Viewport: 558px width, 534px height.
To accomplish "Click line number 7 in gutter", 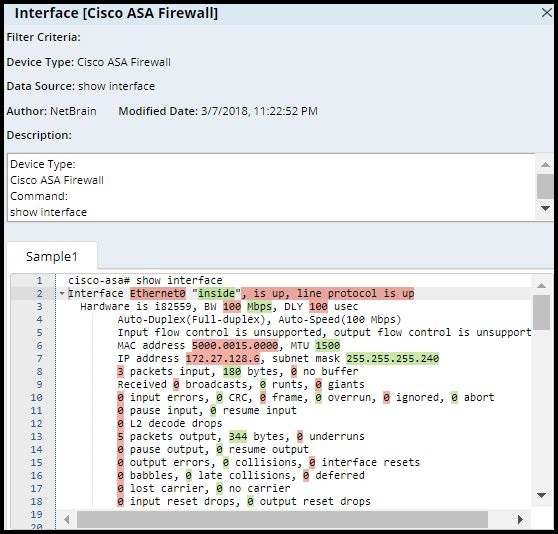I will pos(39,358).
